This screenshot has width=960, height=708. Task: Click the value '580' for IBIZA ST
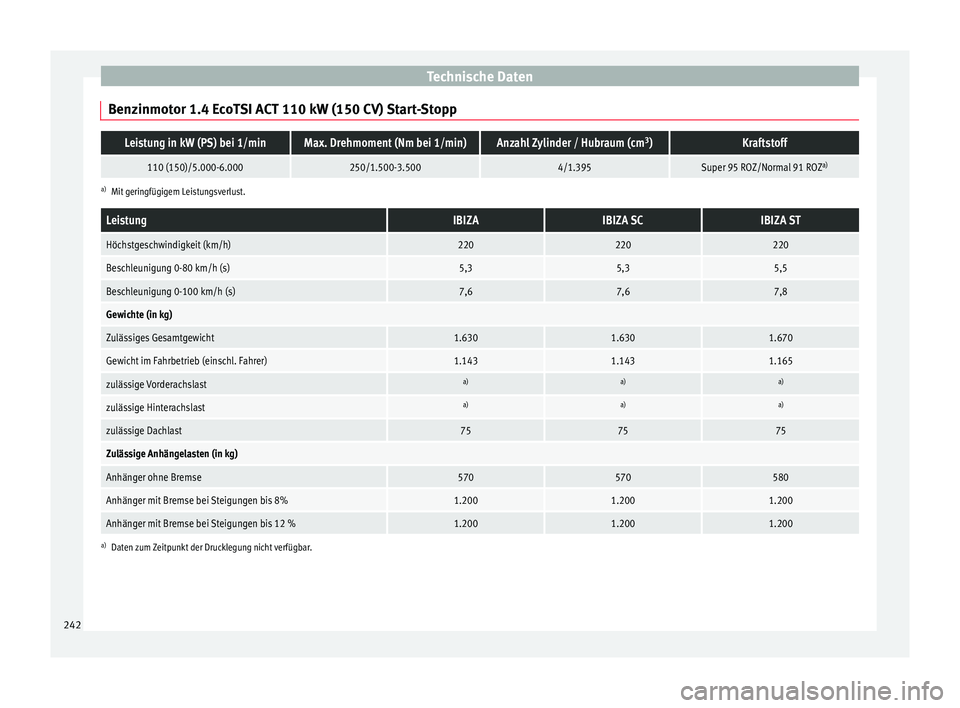click(781, 478)
